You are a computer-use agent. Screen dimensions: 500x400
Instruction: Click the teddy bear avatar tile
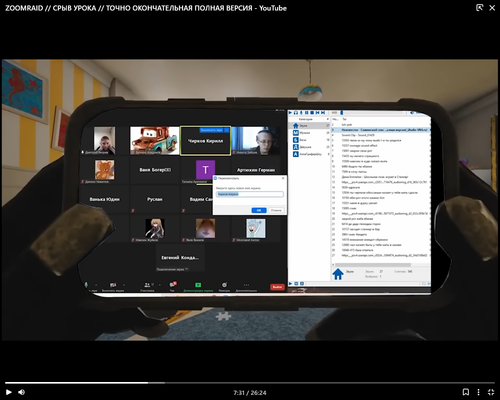(104, 170)
